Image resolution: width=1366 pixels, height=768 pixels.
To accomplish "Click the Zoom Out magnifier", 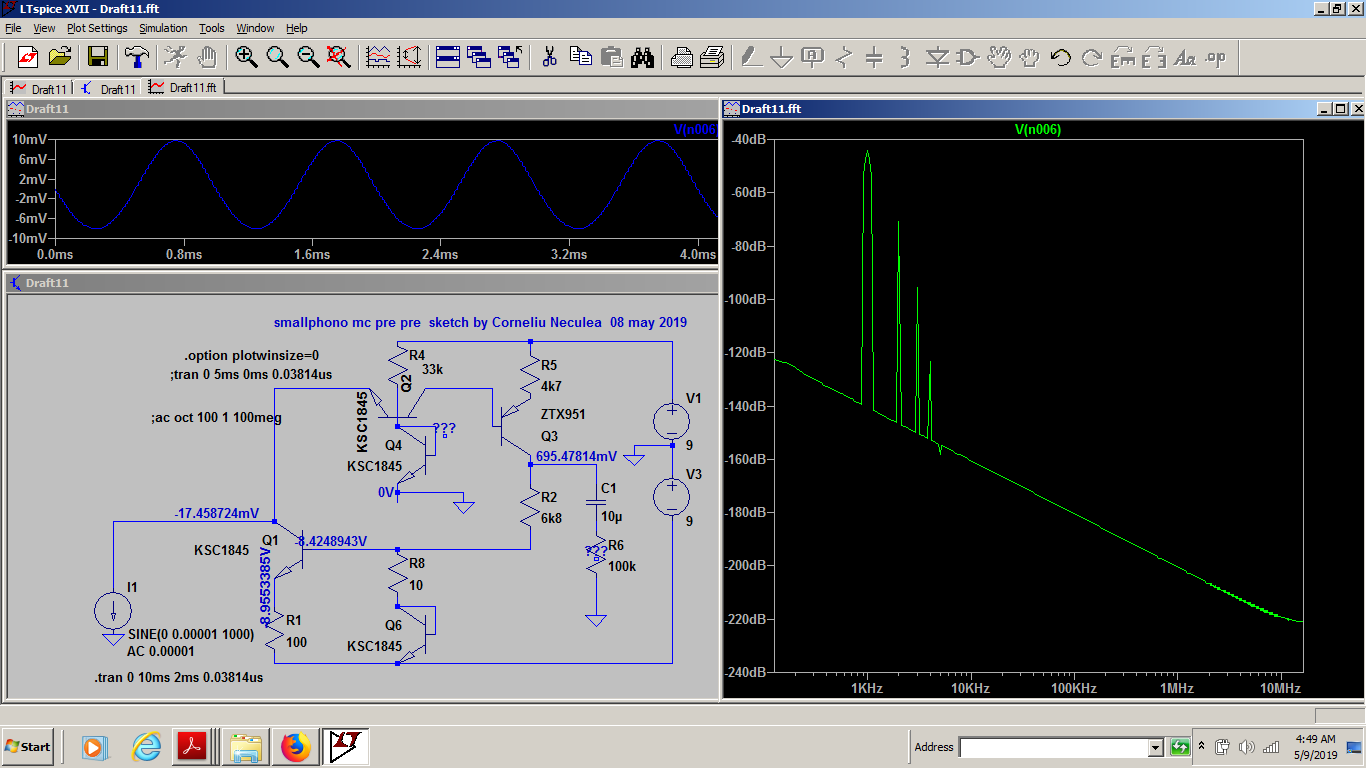I will pos(308,56).
